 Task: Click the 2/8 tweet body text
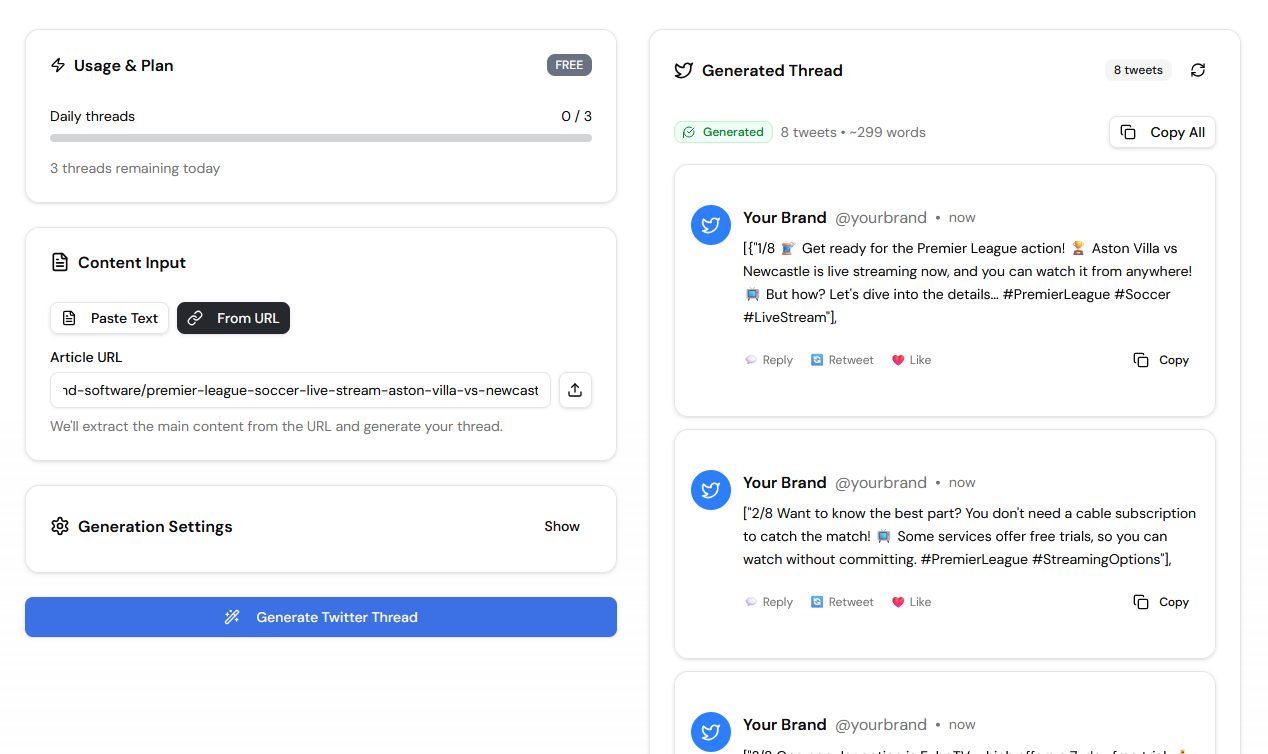[969, 536]
